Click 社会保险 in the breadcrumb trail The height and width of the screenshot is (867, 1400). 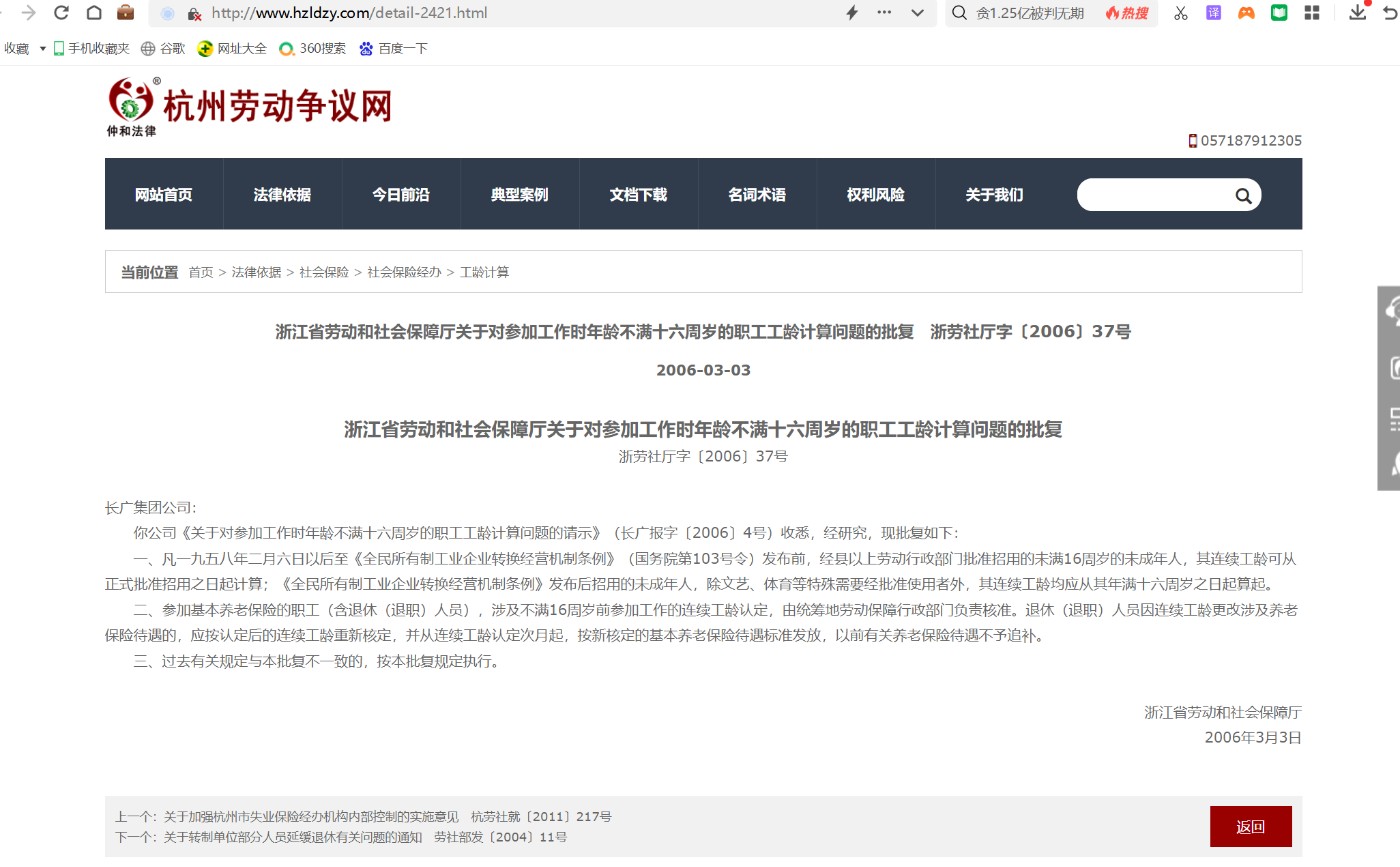[x=324, y=272]
